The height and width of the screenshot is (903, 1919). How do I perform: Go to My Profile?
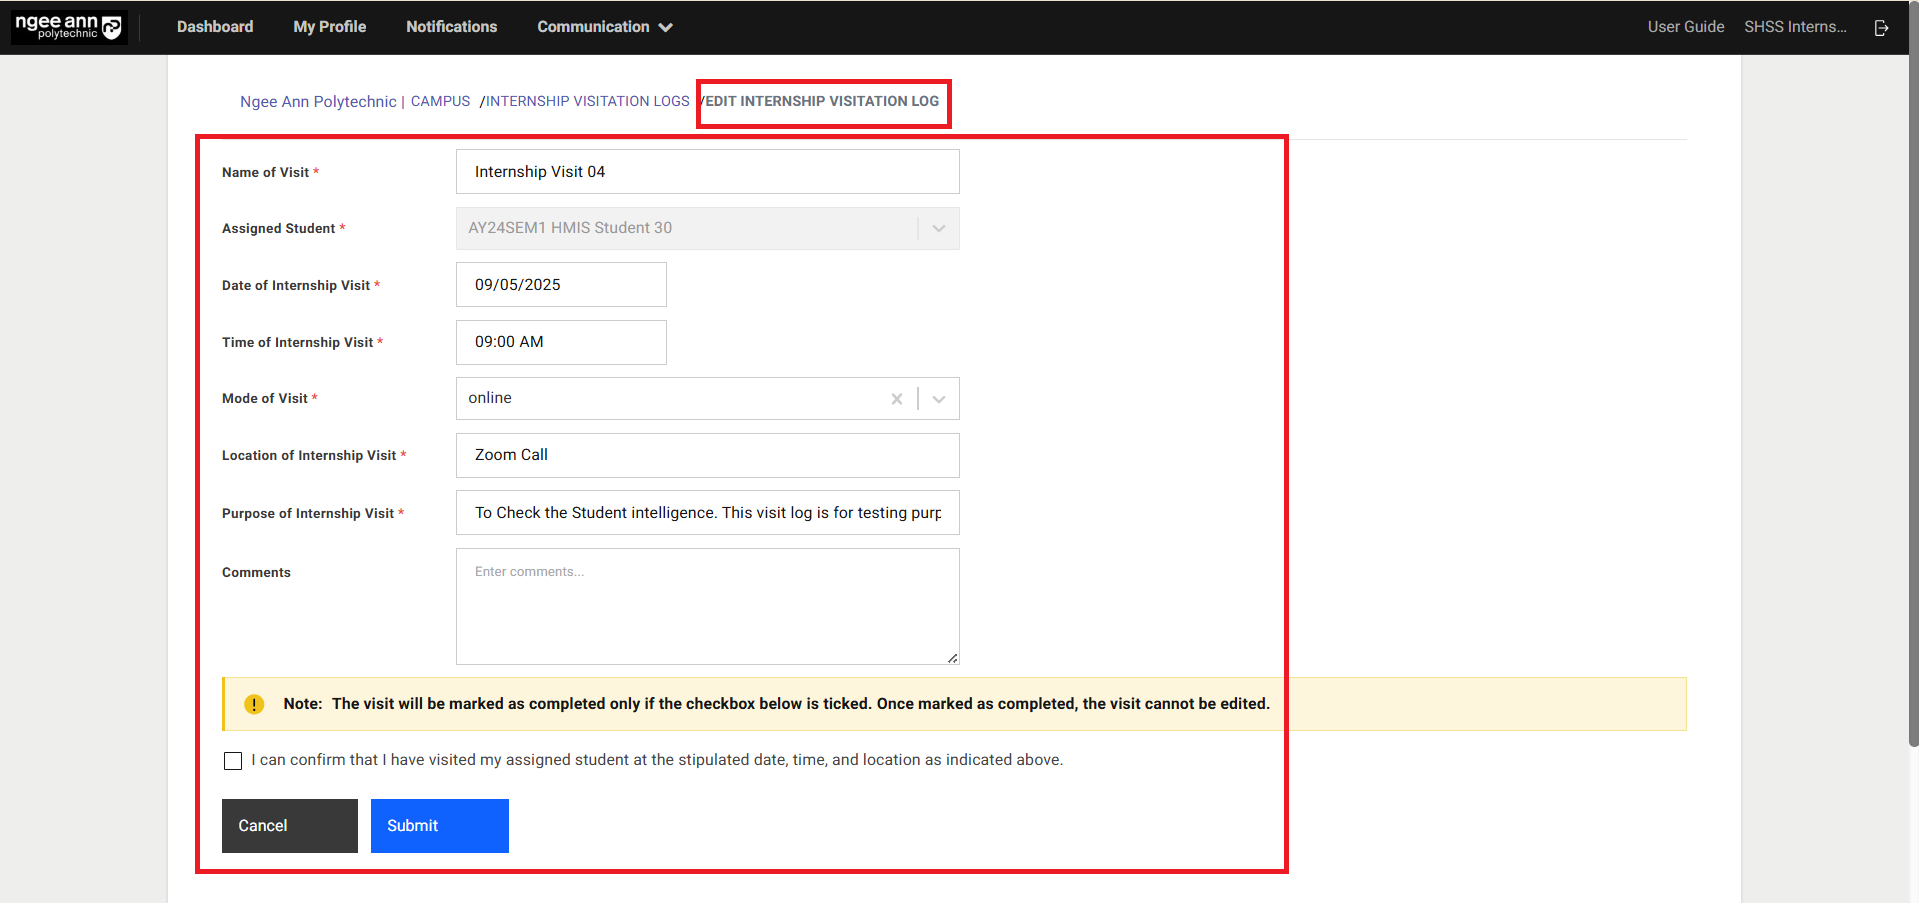(x=329, y=27)
